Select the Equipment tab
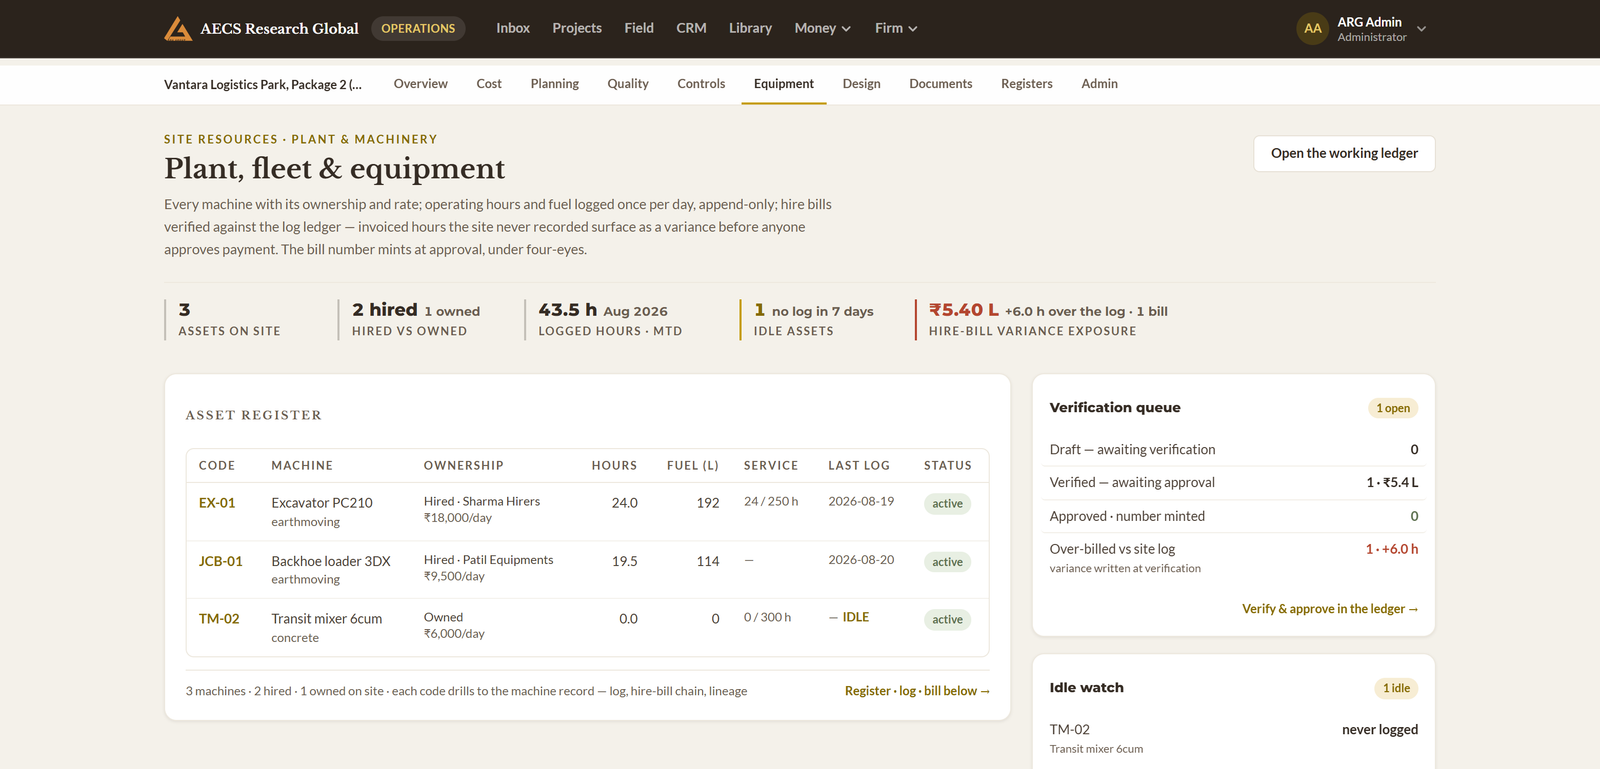1600x769 pixels. (x=784, y=84)
